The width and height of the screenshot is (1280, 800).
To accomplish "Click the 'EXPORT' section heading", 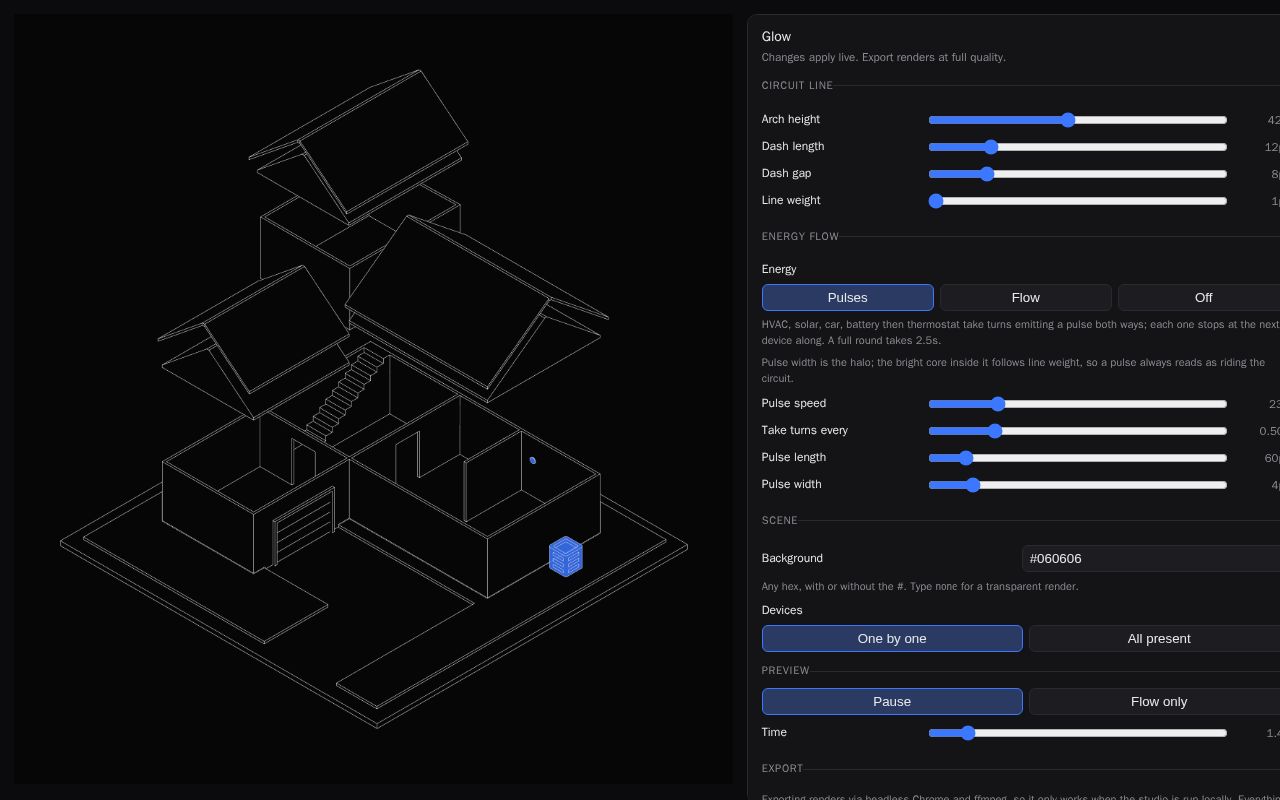I will [782, 769].
